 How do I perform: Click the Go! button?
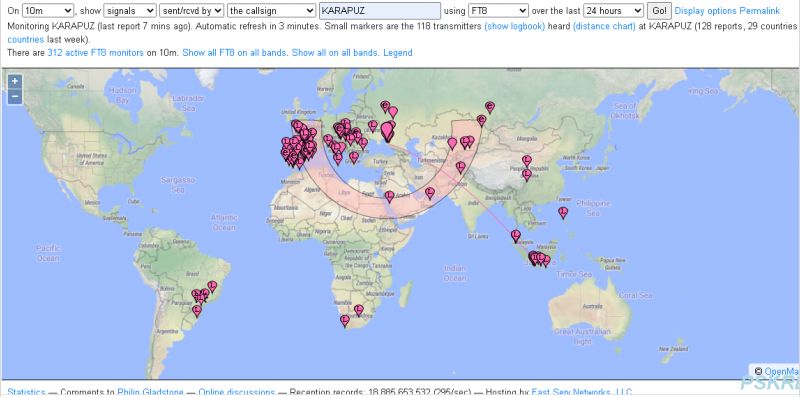pyautogui.click(x=659, y=10)
